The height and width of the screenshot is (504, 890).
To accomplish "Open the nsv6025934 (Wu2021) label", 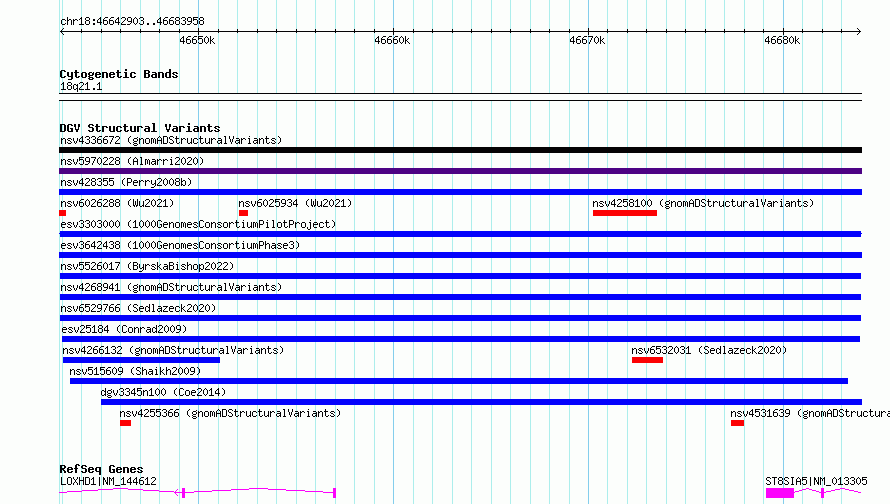I will pyautogui.click(x=295, y=203).
